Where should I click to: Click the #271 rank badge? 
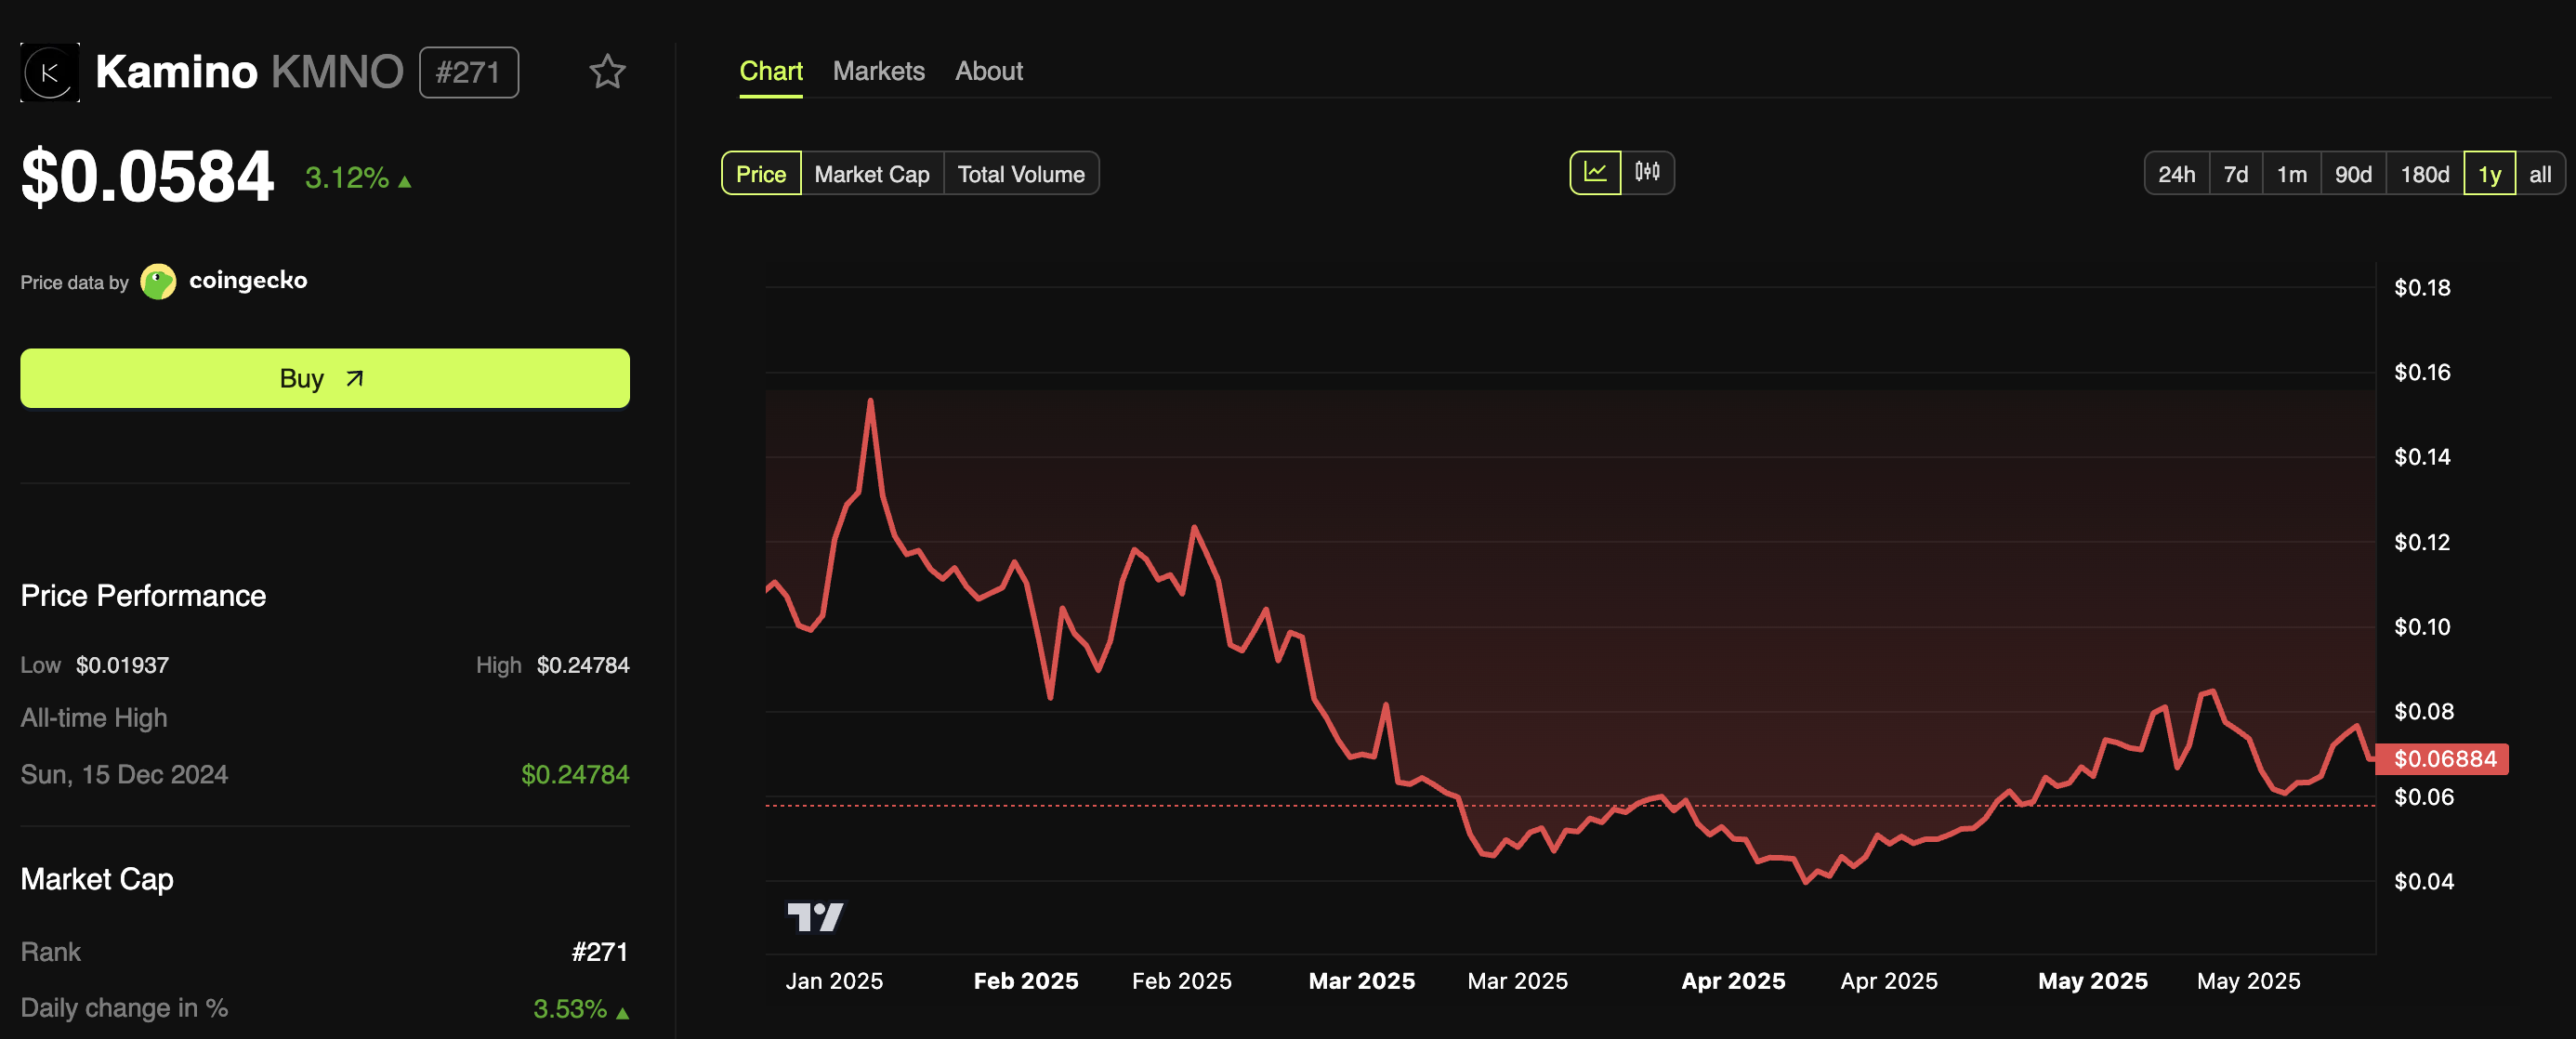click(468, 72)
